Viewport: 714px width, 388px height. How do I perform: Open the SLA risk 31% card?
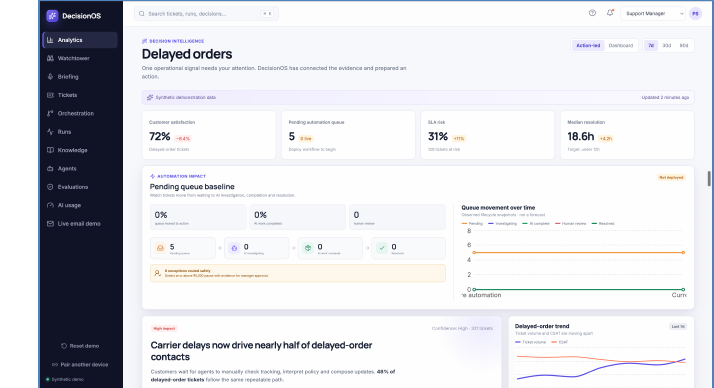point(488,135)
